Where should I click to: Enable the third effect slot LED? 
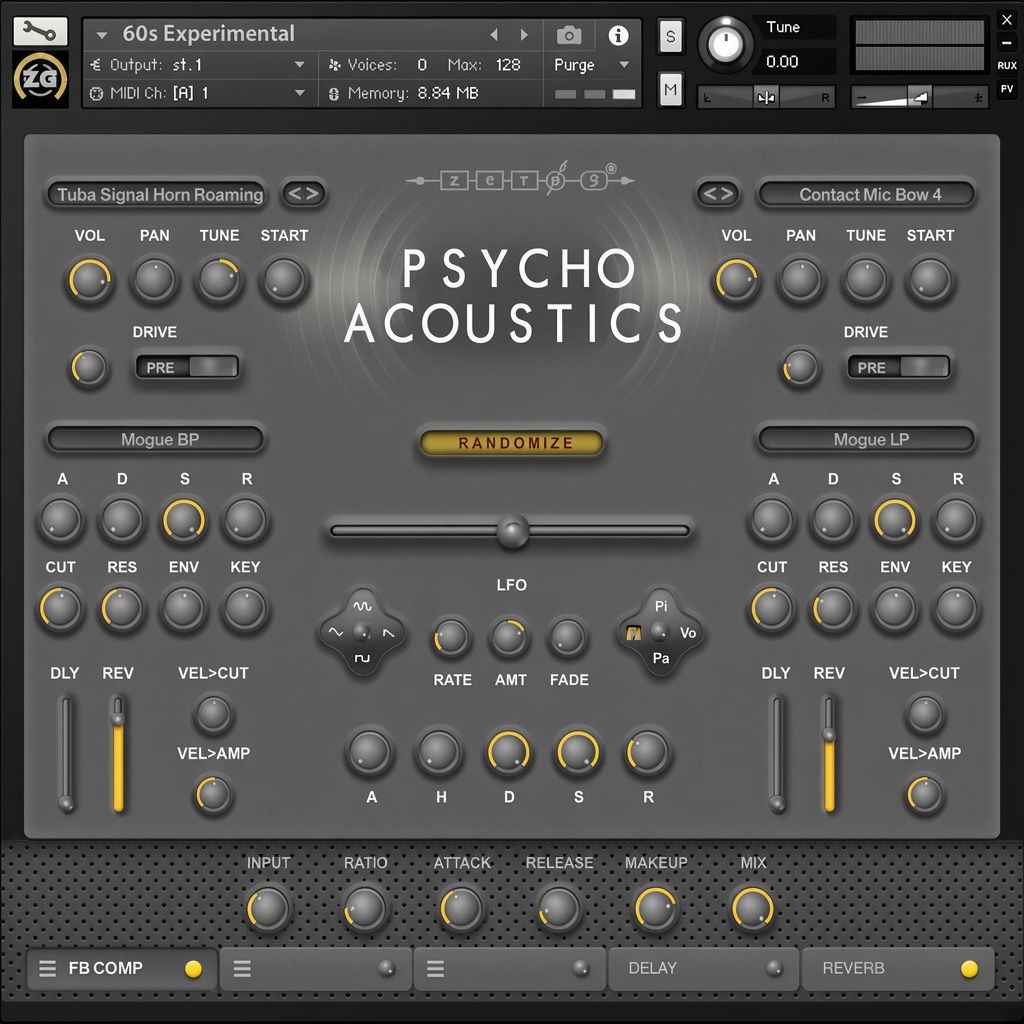coord(581,968)
